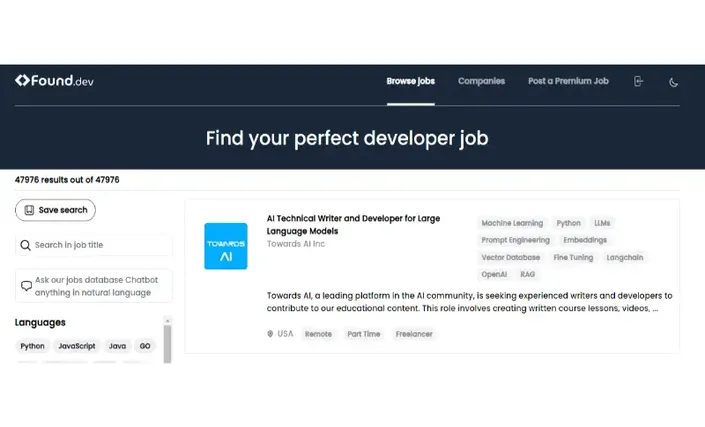The image size is (705, 427).
Task: Toggle the Python language filter
Action: point(32,346)
